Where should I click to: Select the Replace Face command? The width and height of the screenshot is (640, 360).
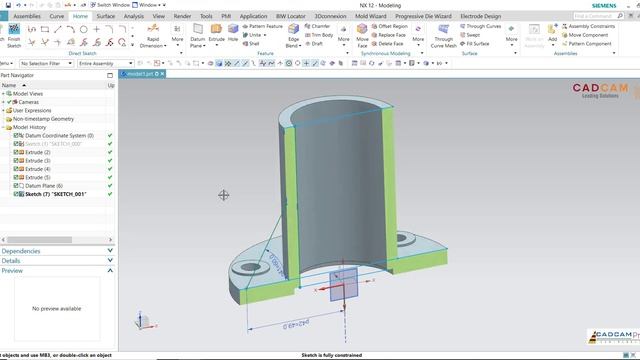[x=389, y=35]
